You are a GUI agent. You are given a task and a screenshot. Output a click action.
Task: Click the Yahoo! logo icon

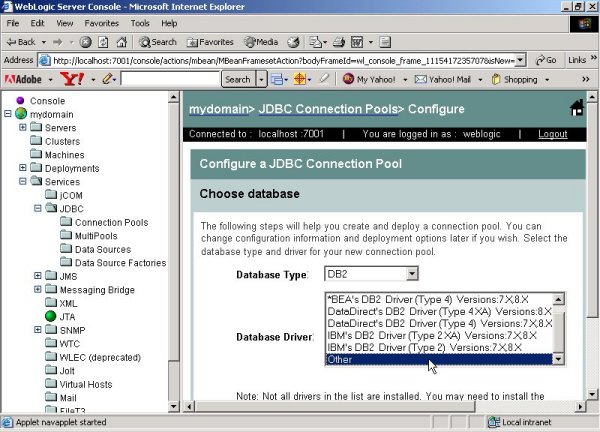point(72,79)
